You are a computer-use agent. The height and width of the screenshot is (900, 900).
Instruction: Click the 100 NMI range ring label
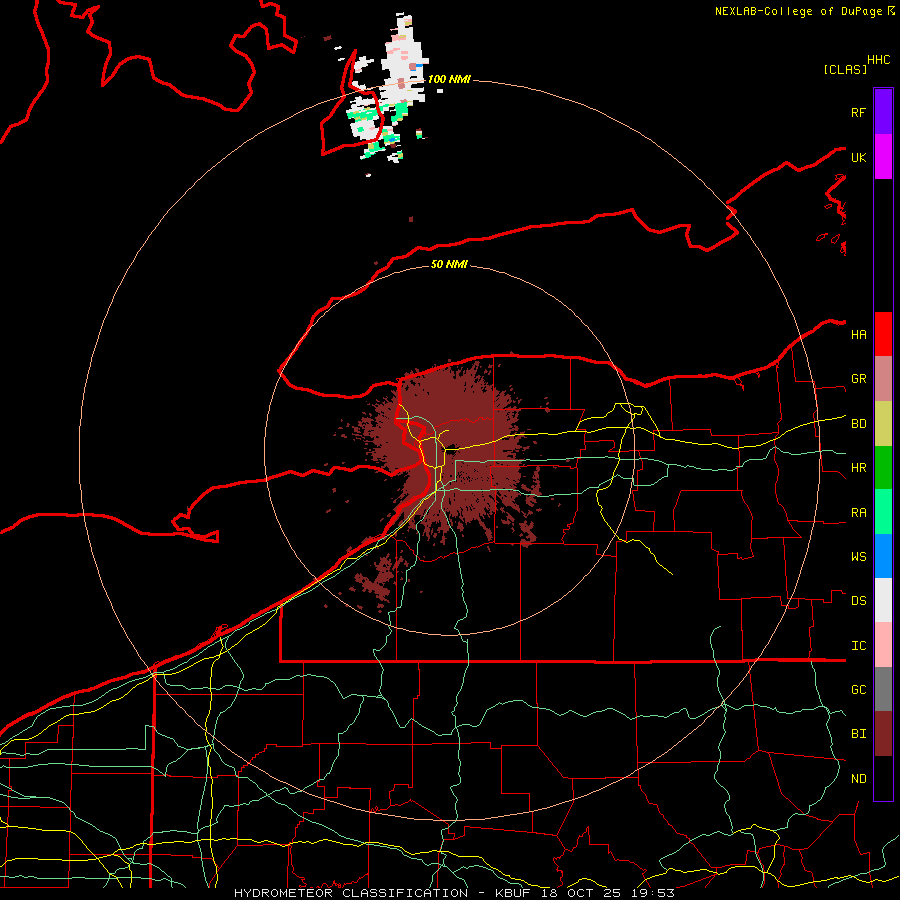[x=449, y=79]
